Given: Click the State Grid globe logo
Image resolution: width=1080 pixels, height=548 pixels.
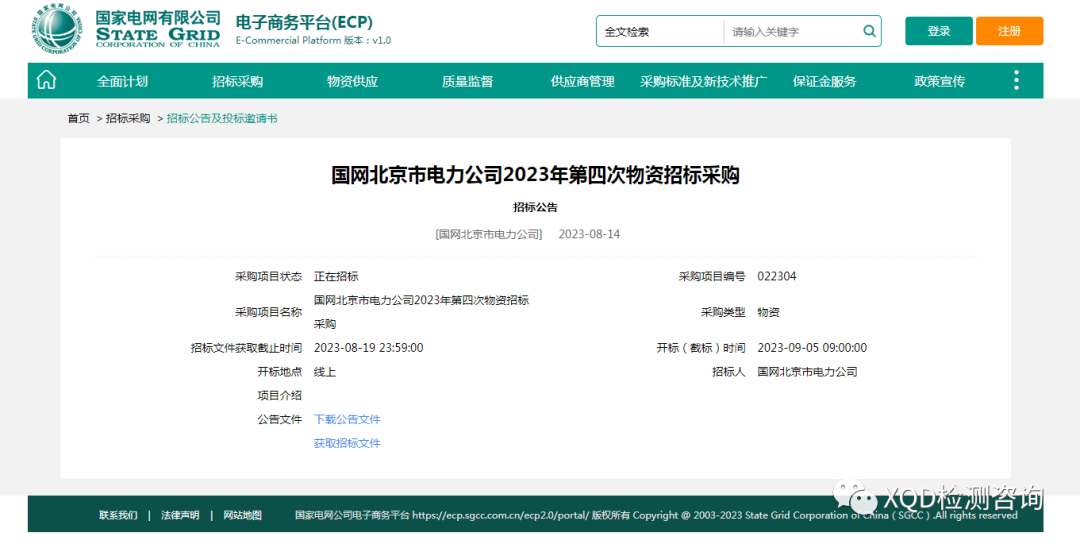Looking at the screenshot, I should (57, 29).
